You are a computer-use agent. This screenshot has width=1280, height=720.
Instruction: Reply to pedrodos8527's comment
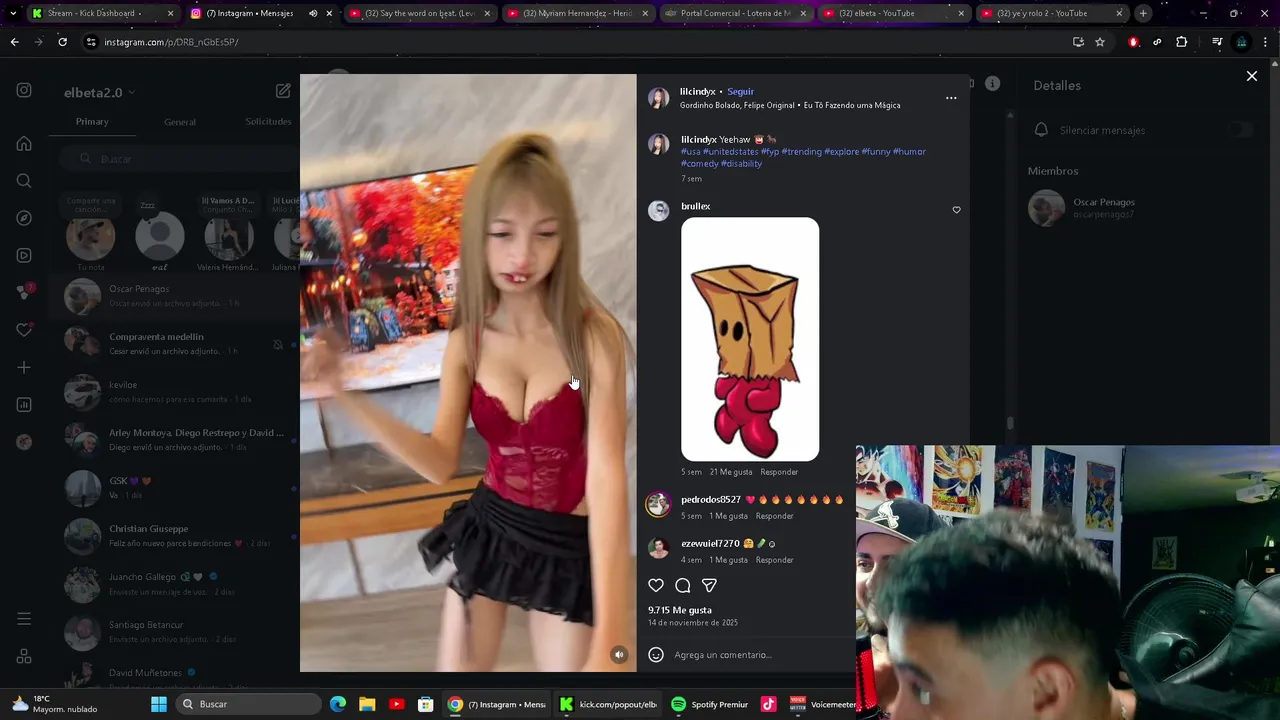tap(775, 516)
